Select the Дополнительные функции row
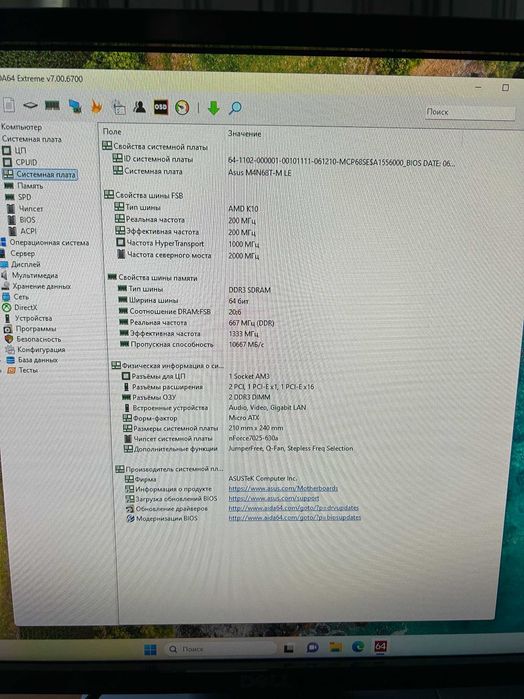 tap(239, 448)
